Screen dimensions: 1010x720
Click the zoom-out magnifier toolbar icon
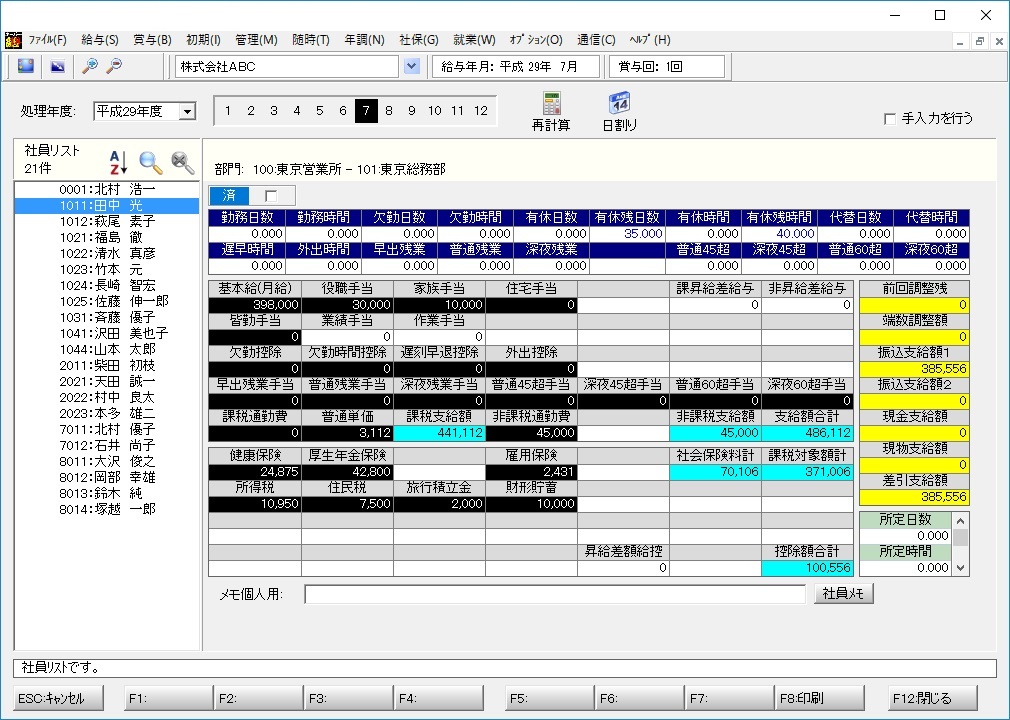(x=114, y=66)
